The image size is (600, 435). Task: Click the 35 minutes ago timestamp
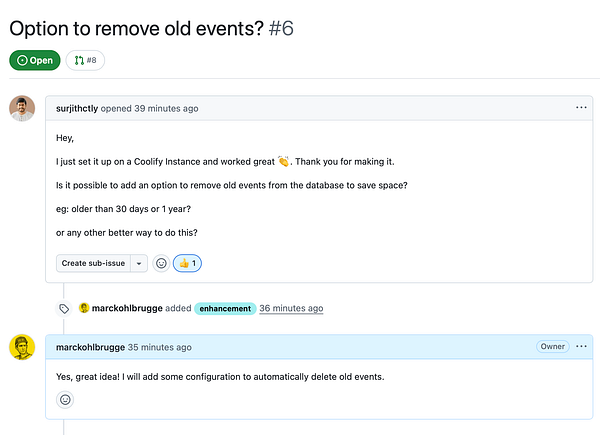160,347
